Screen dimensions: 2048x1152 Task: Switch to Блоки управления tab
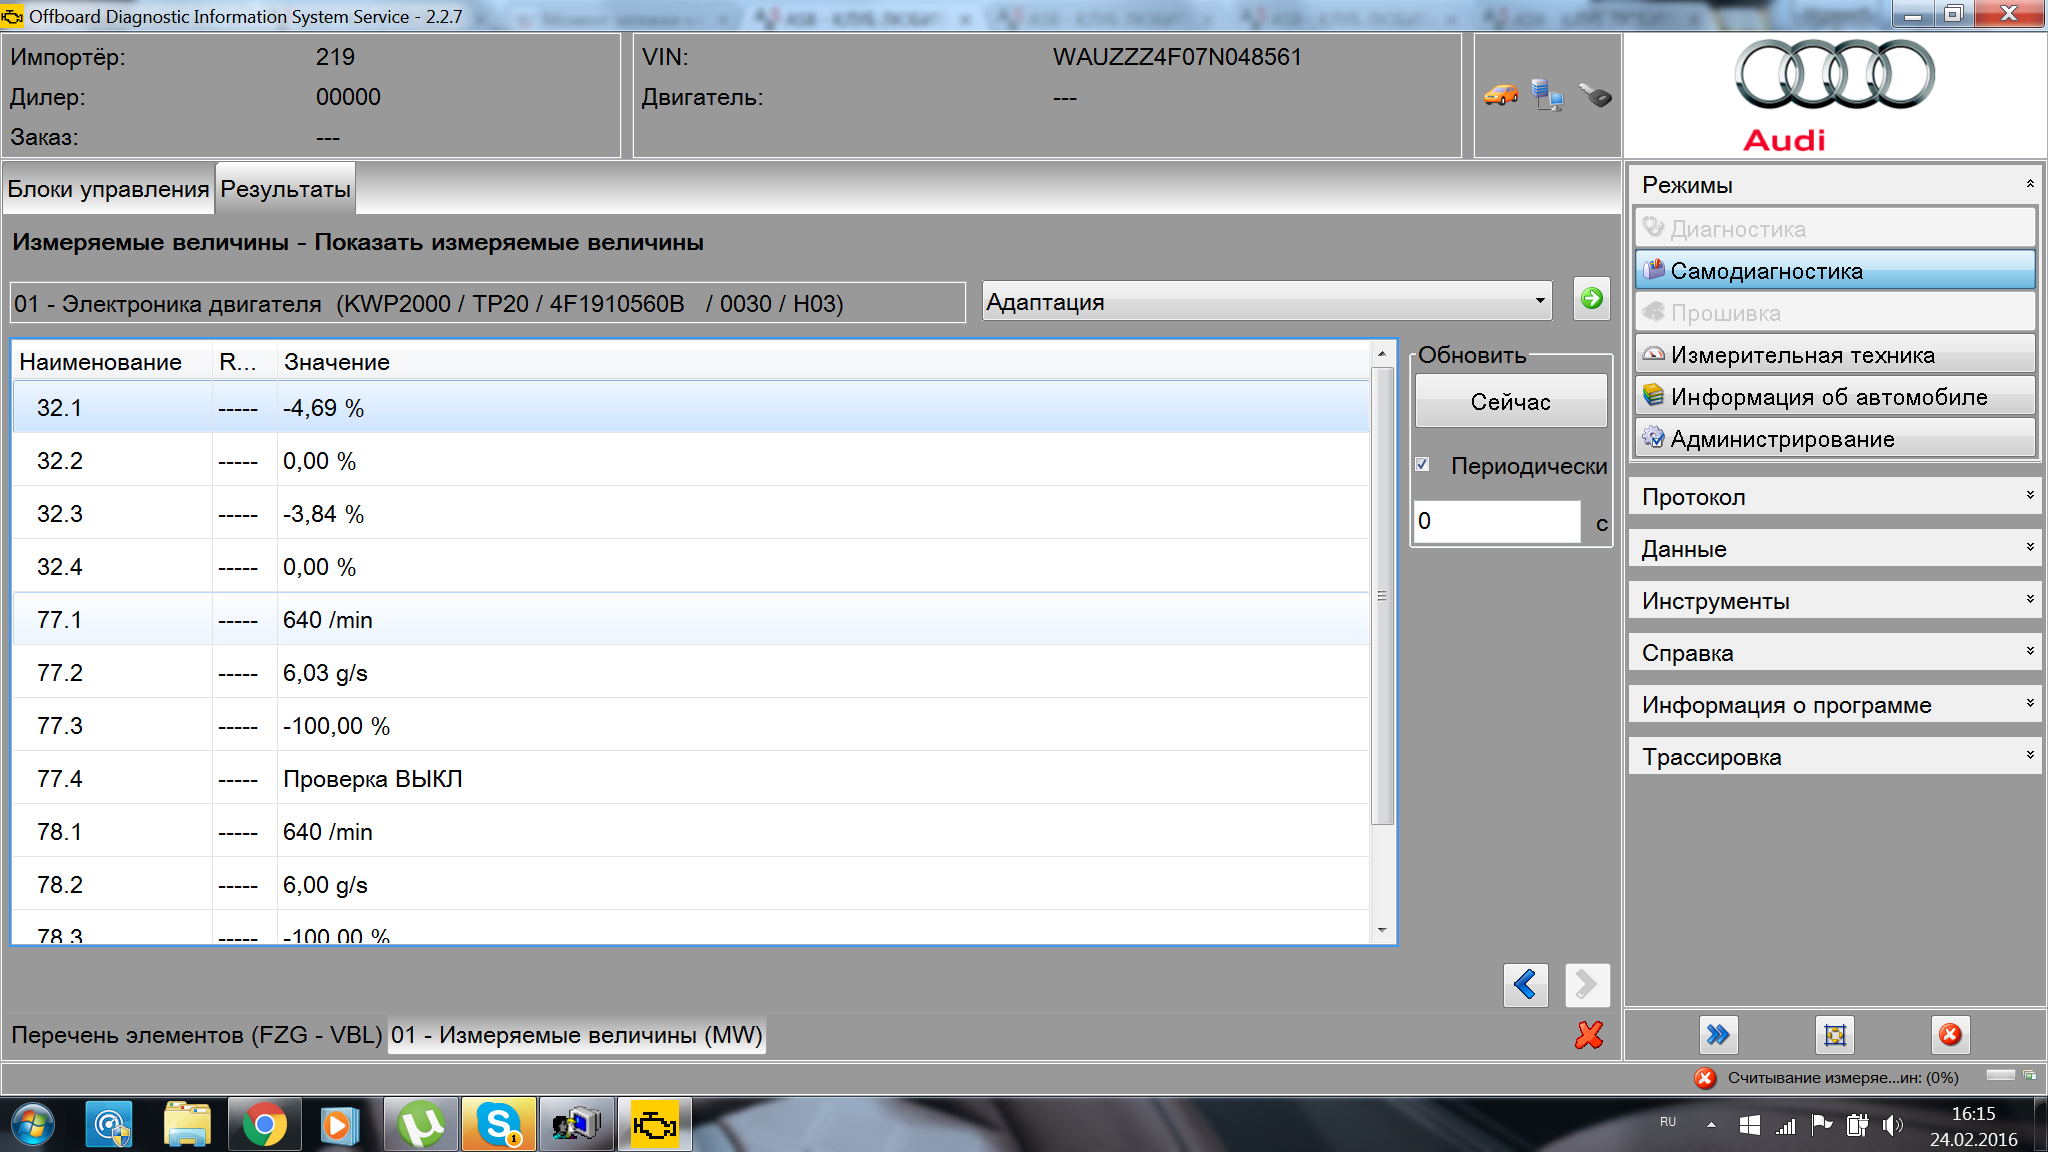(x=108, y=189)
